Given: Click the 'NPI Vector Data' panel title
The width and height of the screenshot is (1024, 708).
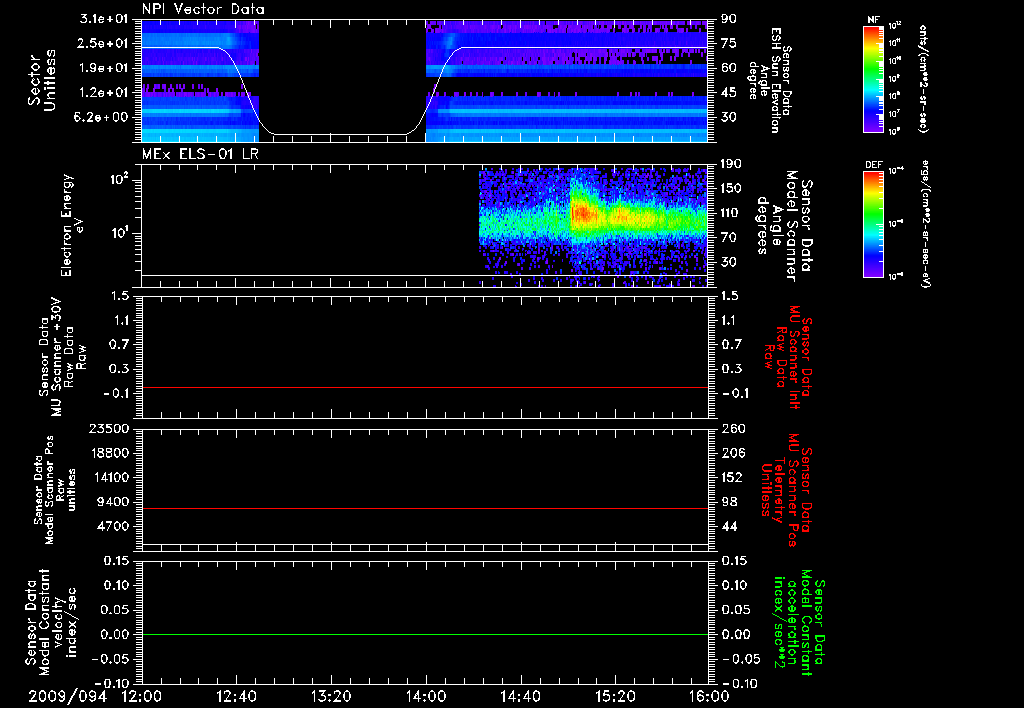Looking at the screenshot, I should click(204, 9).
